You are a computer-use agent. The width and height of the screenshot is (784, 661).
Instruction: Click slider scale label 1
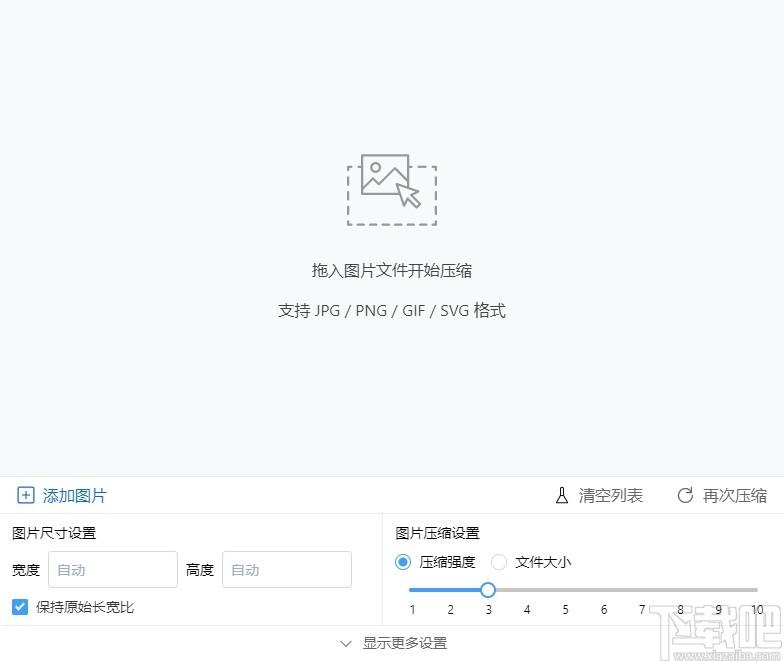coord(412,610)
